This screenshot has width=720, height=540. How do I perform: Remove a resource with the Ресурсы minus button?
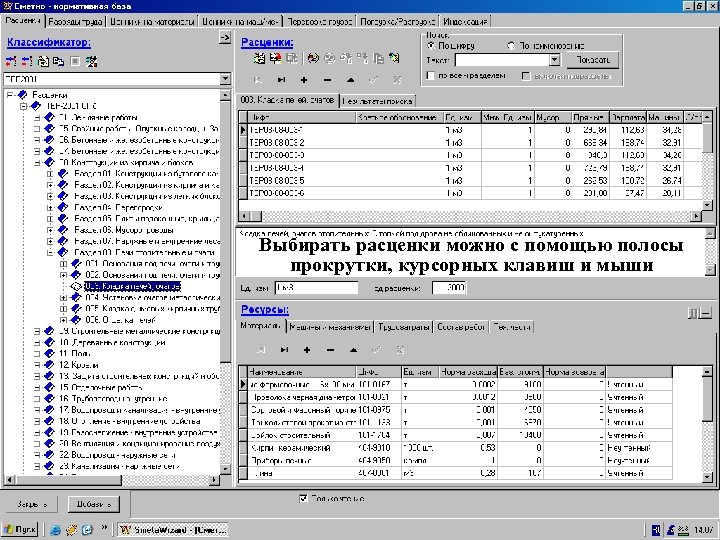click(330, 350)
